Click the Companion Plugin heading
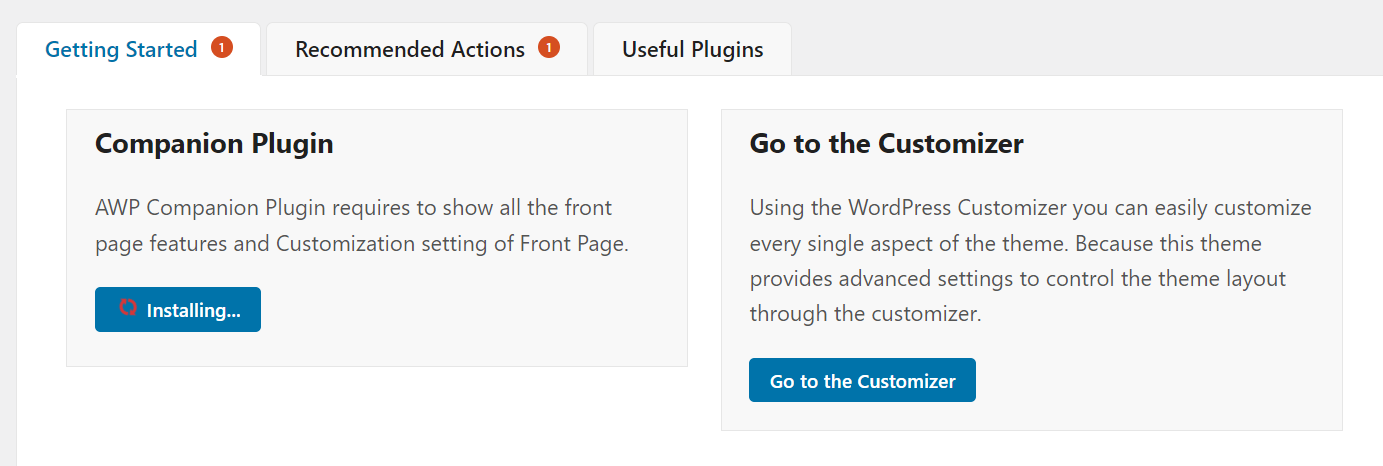Viewport: 1383px width, 466px height. (x=214, y=144)
